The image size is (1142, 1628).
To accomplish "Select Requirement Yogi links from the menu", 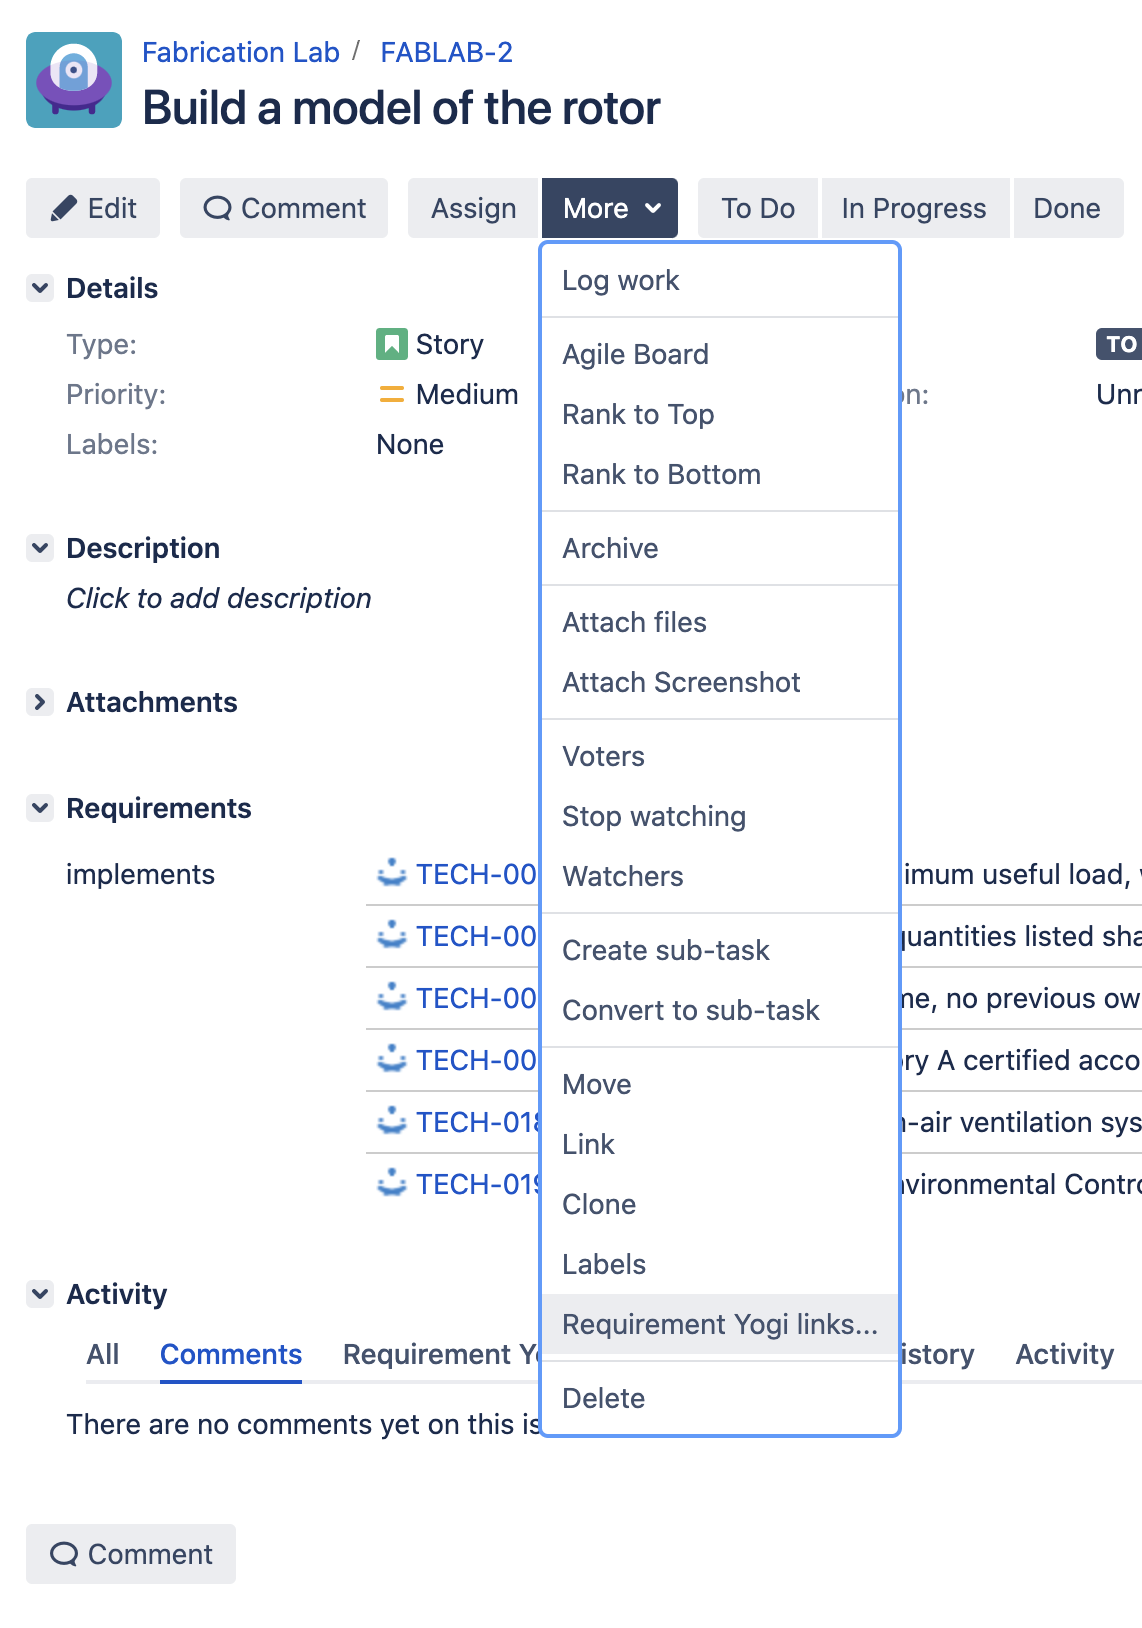I will [x=719, y=1324].
